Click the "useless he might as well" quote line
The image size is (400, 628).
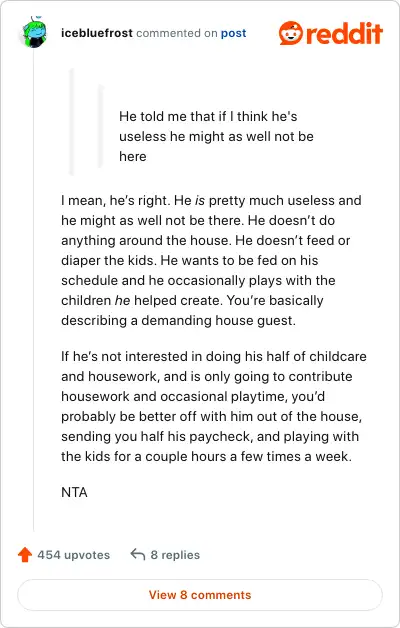(216, 136)
